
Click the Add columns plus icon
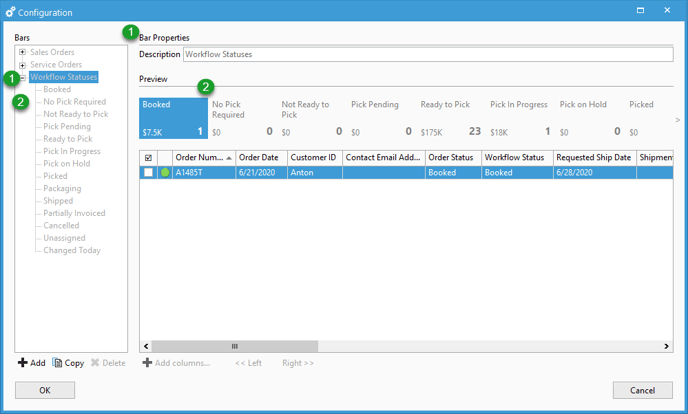point(147,363)
